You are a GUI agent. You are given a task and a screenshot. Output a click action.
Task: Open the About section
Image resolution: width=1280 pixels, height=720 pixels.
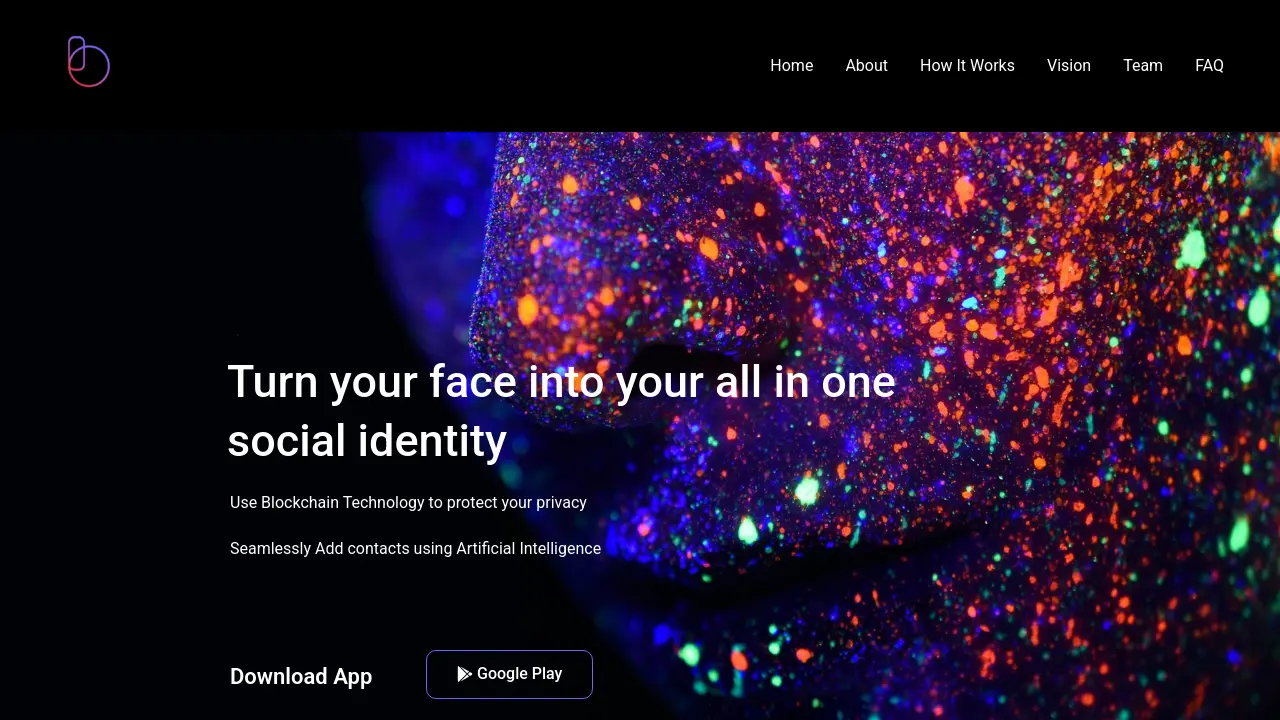coord(866,65)
